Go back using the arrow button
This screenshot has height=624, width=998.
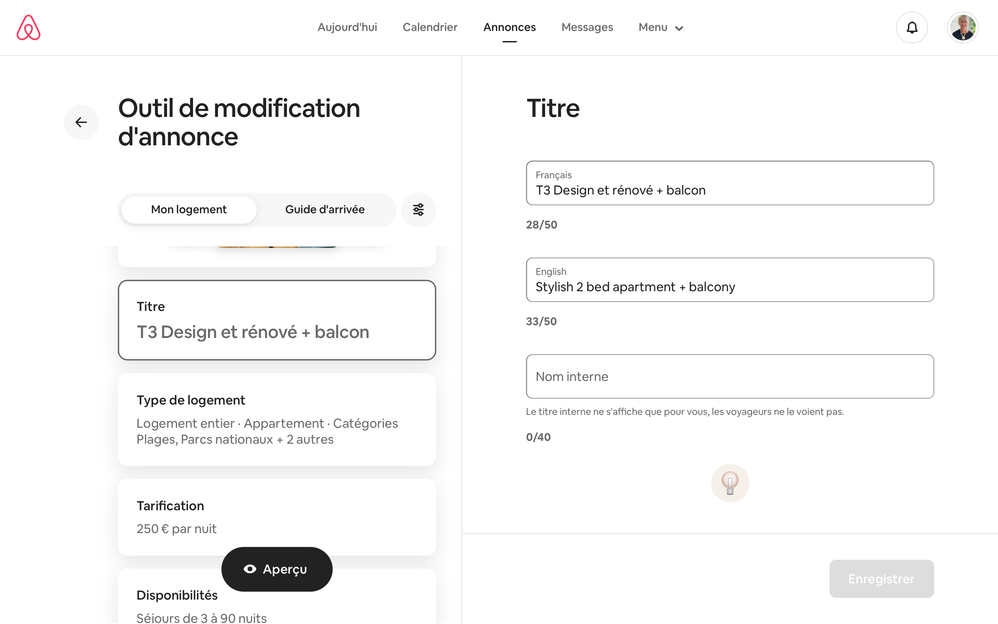(x=81, y=122)
